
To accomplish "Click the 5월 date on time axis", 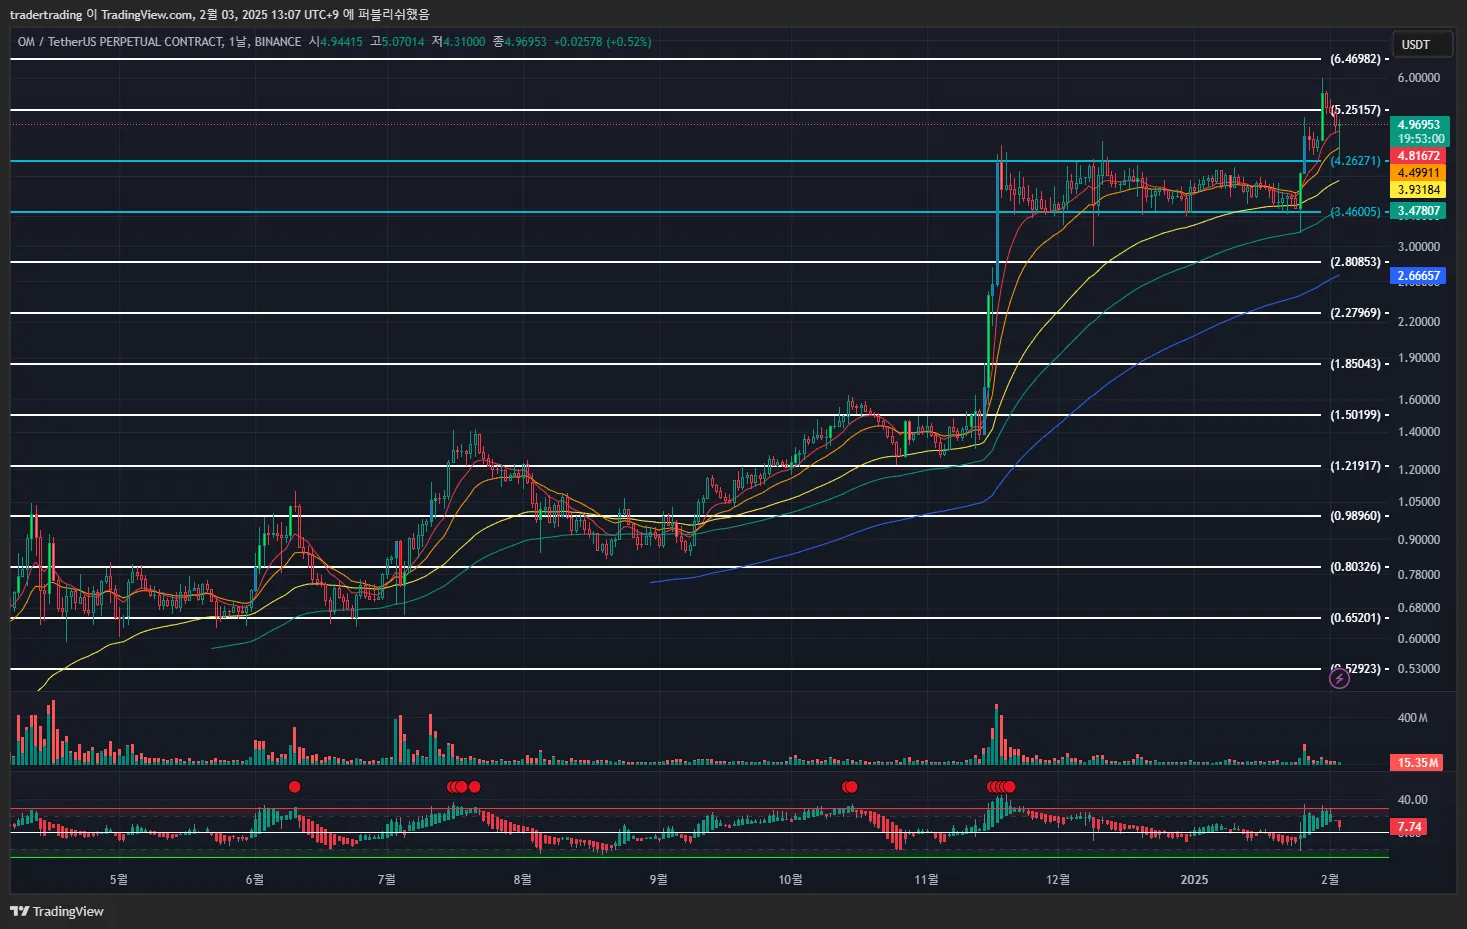I will (x=118, y=880).
